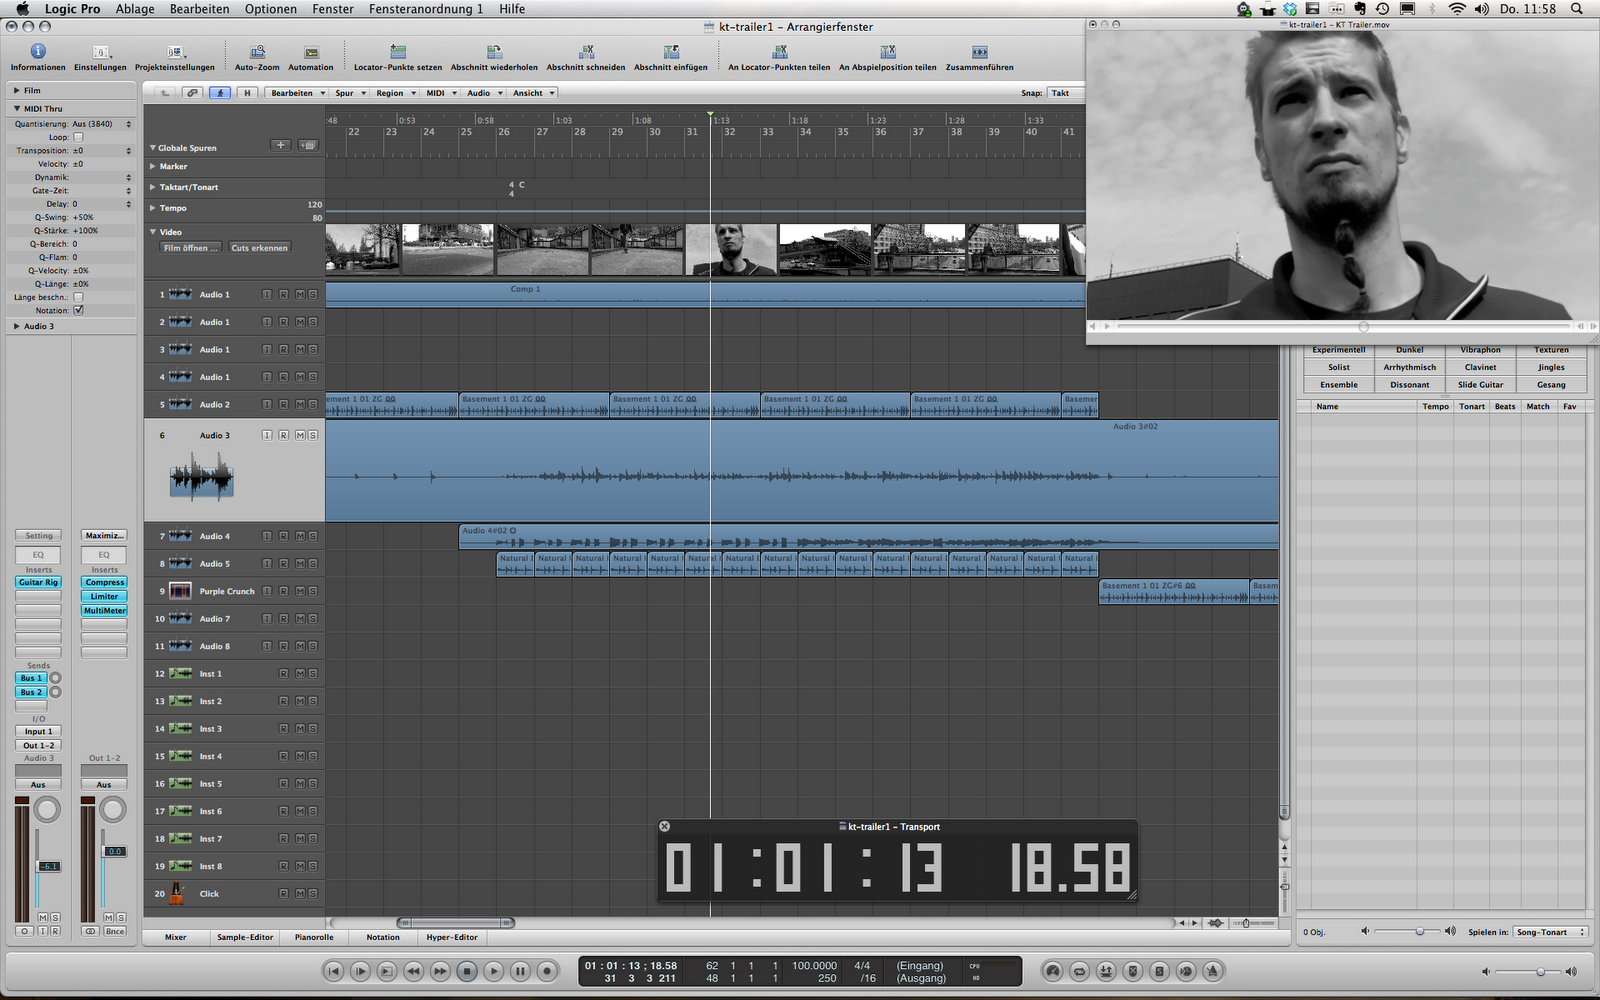
Task: Toggle input monitoring on Audio 3 track
Action: coord(267,436)
